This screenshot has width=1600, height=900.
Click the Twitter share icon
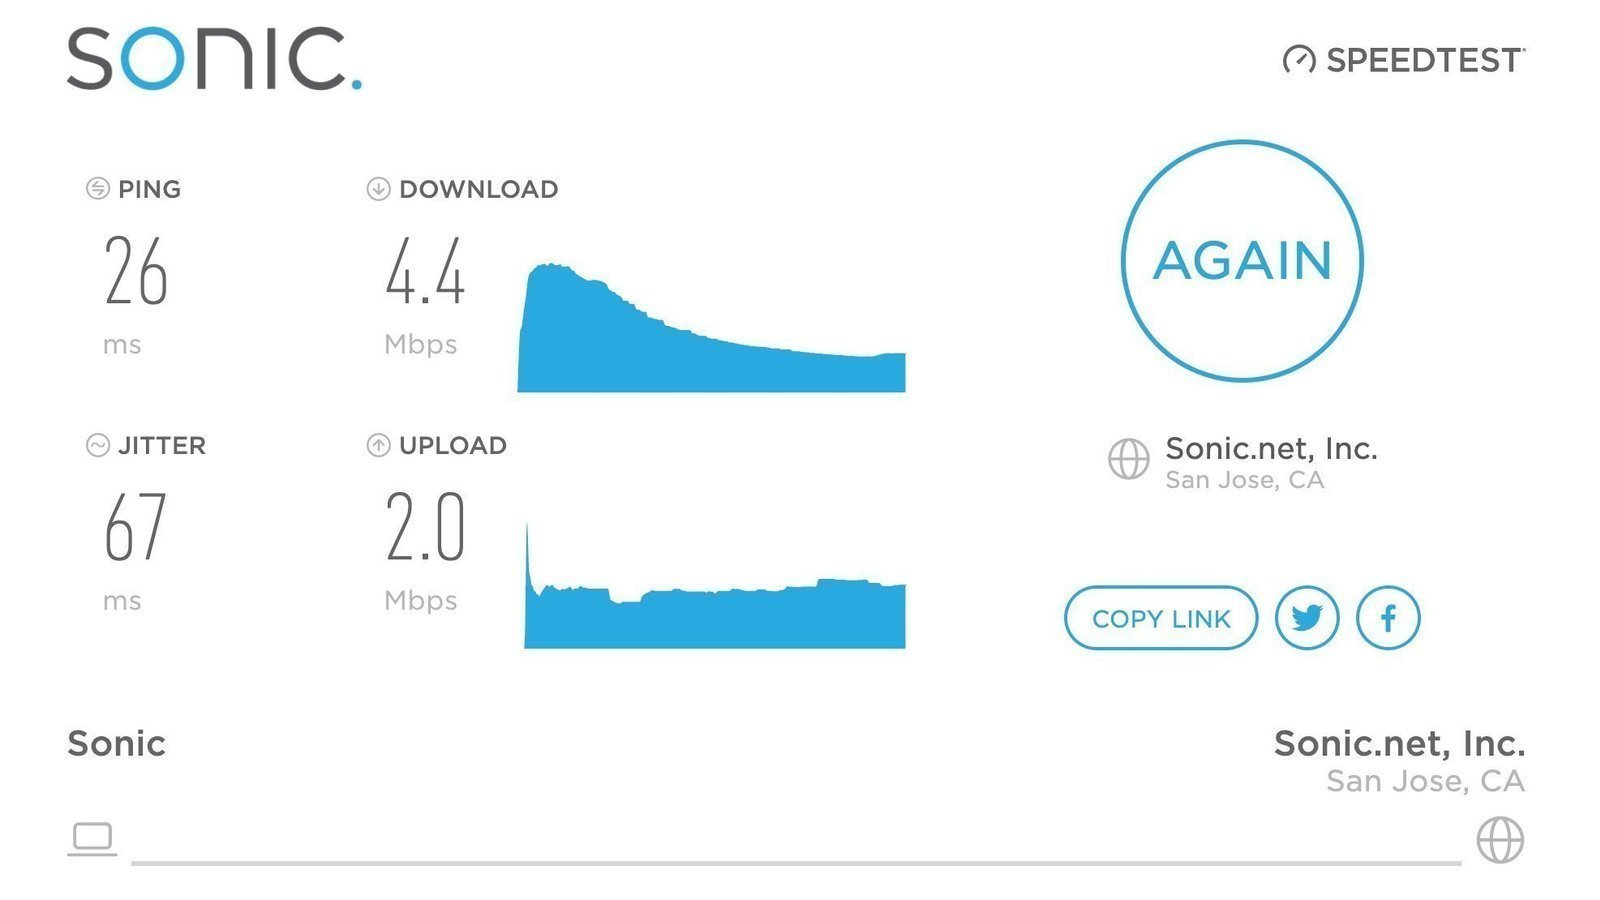click(x=1307, y=618)
